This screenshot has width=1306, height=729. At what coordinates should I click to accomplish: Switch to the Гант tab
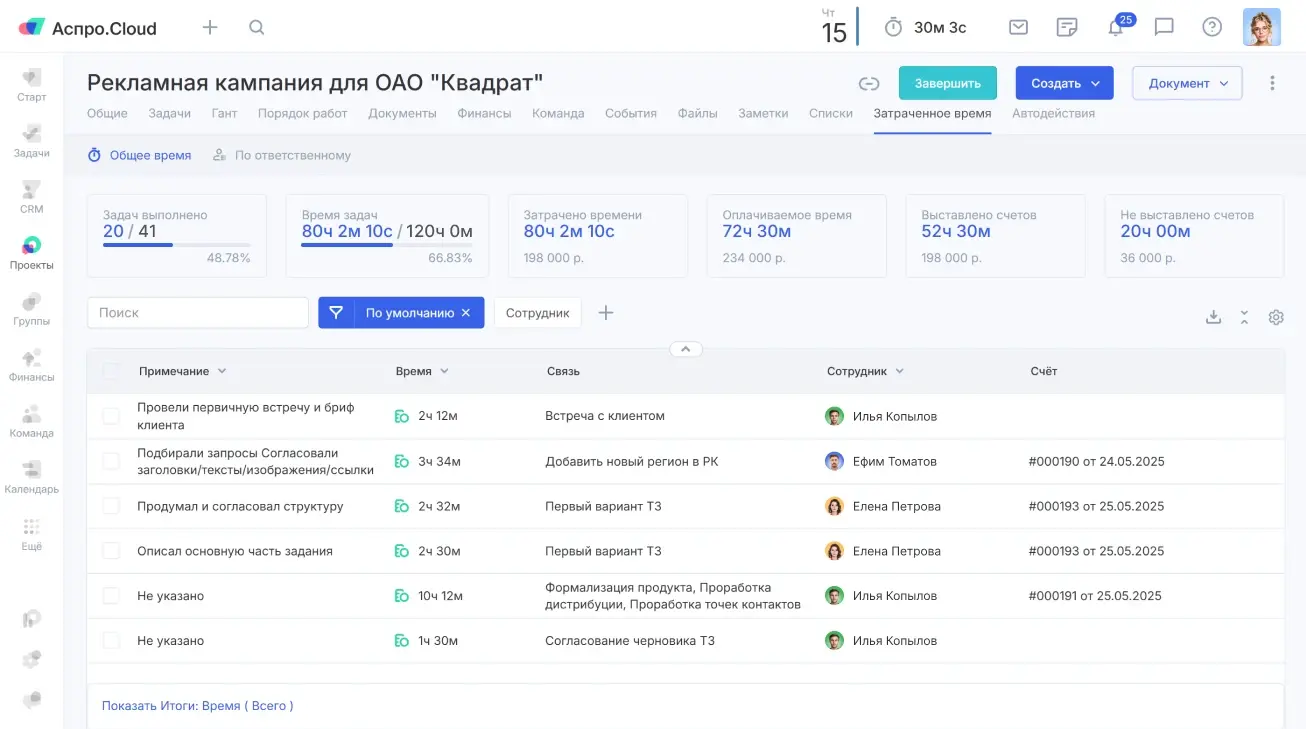pyautogui.click(x=224, y=113)
